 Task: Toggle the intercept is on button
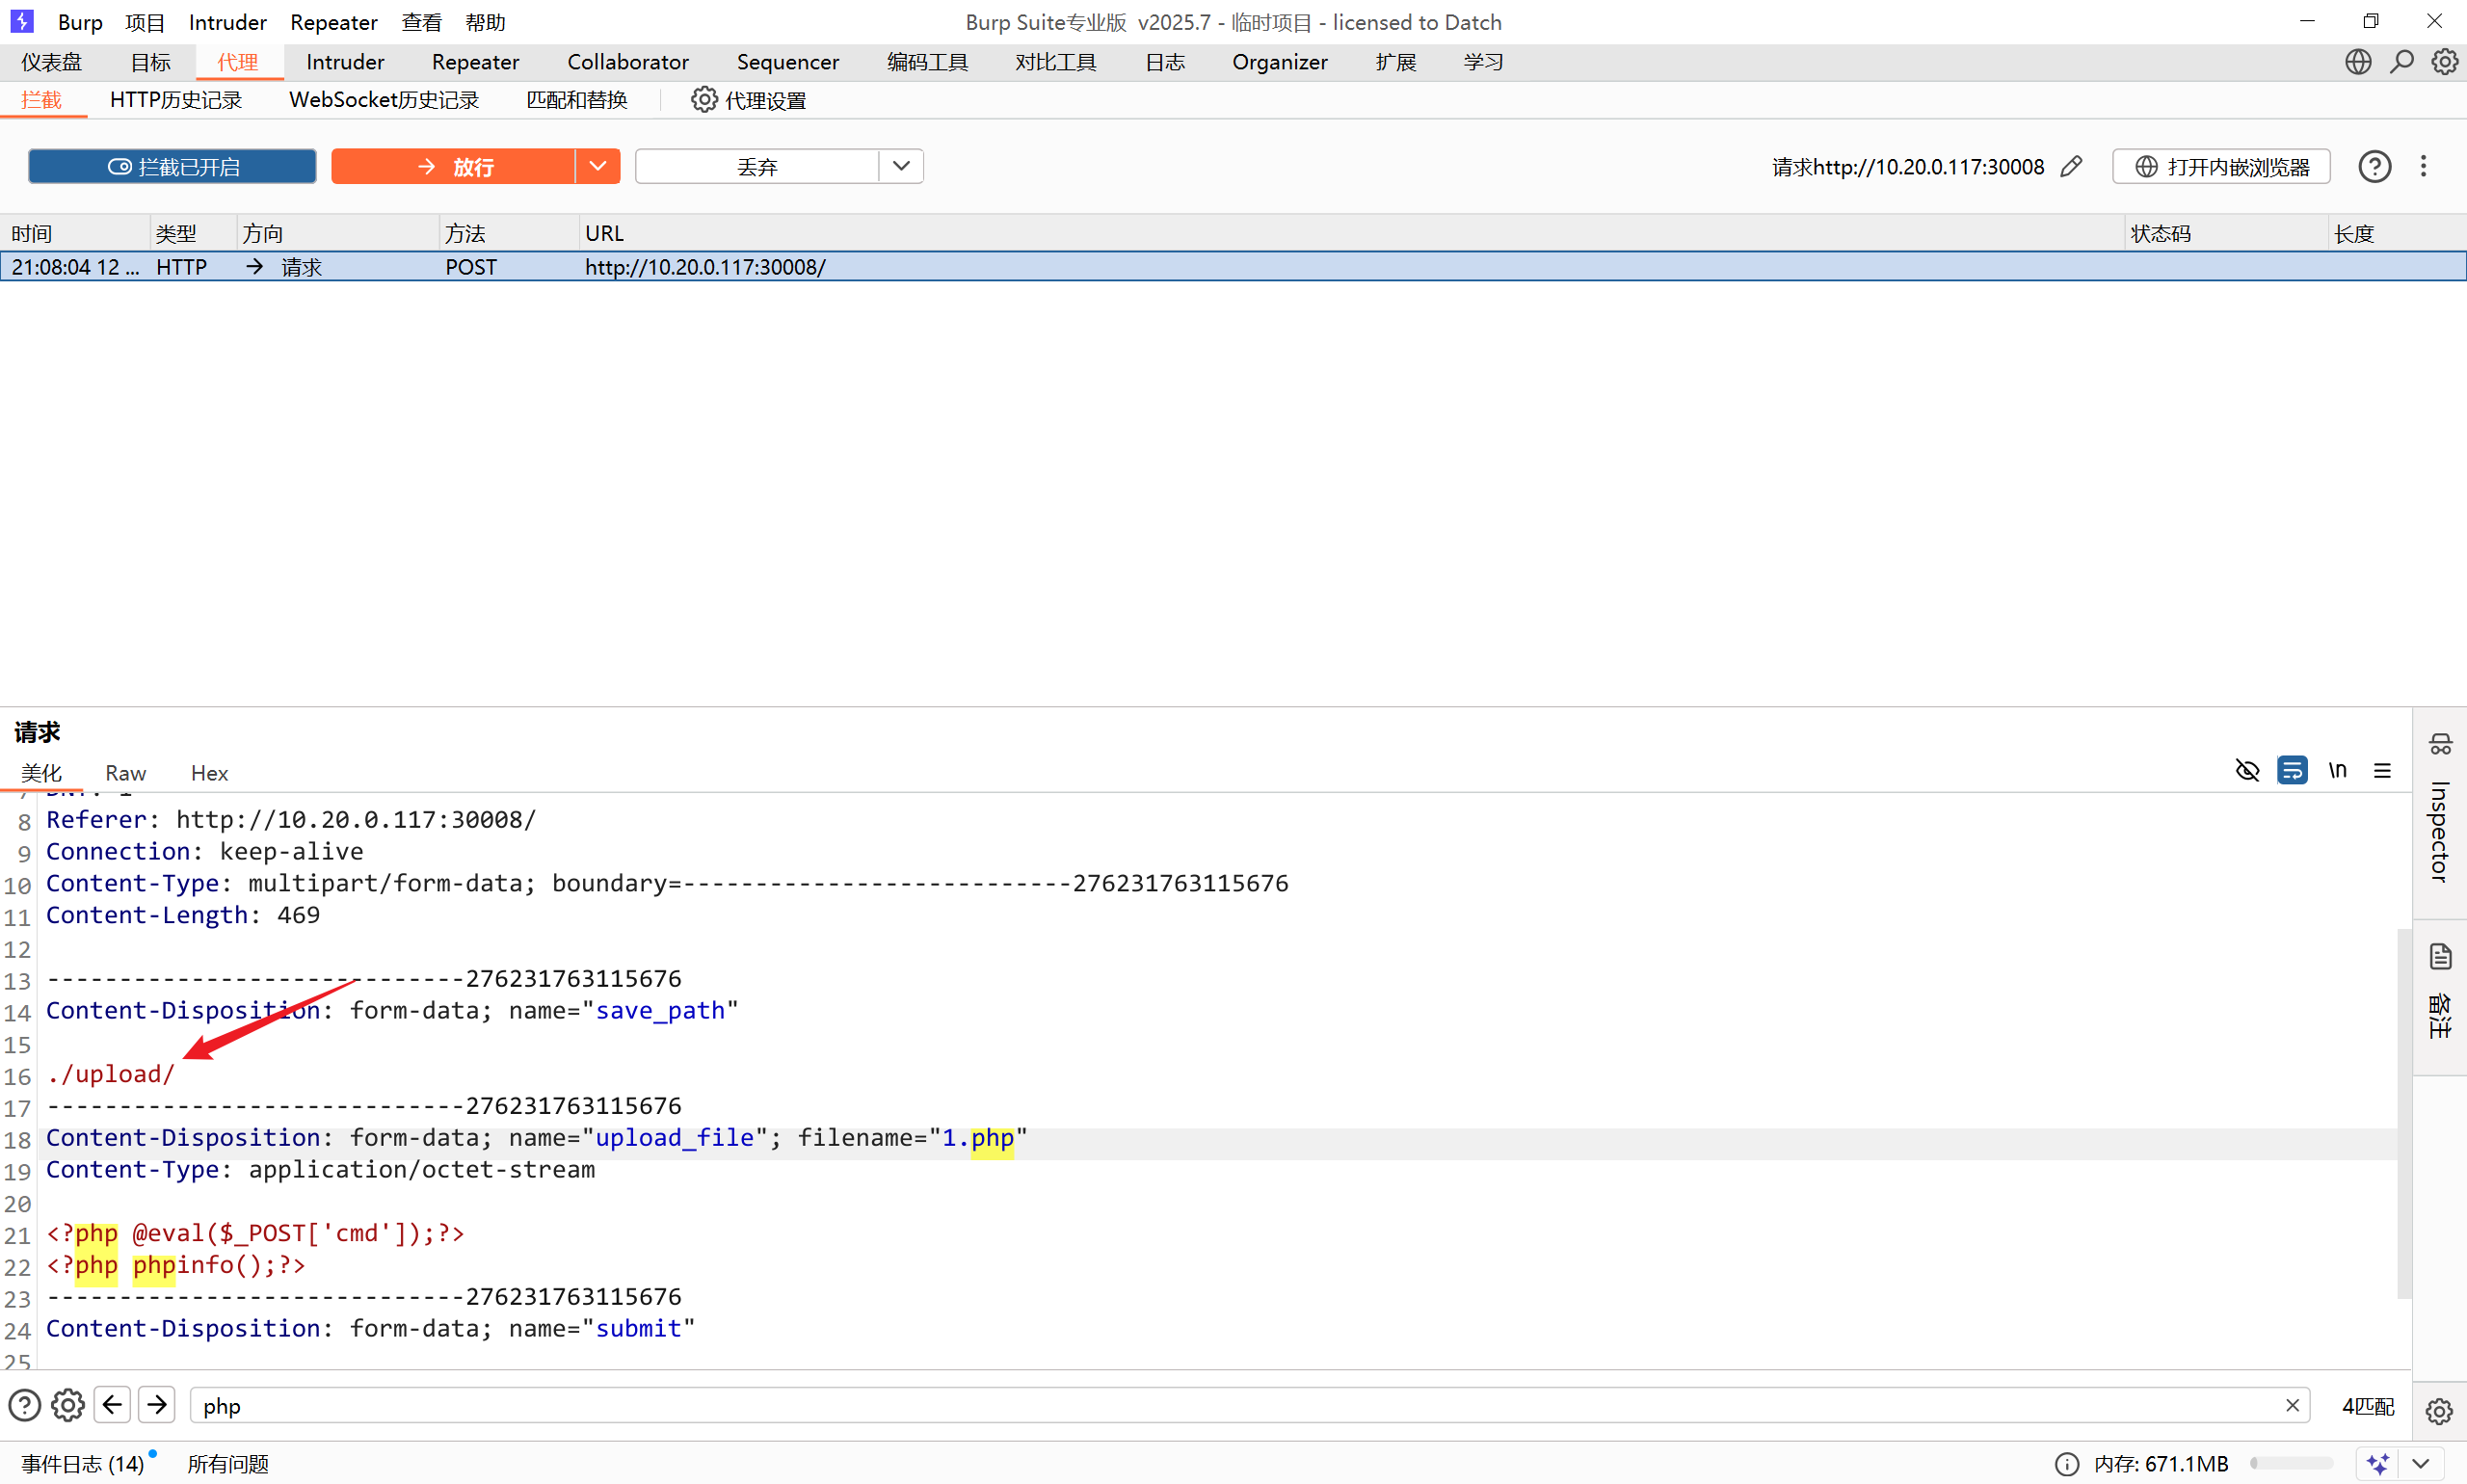pos(173,166)
